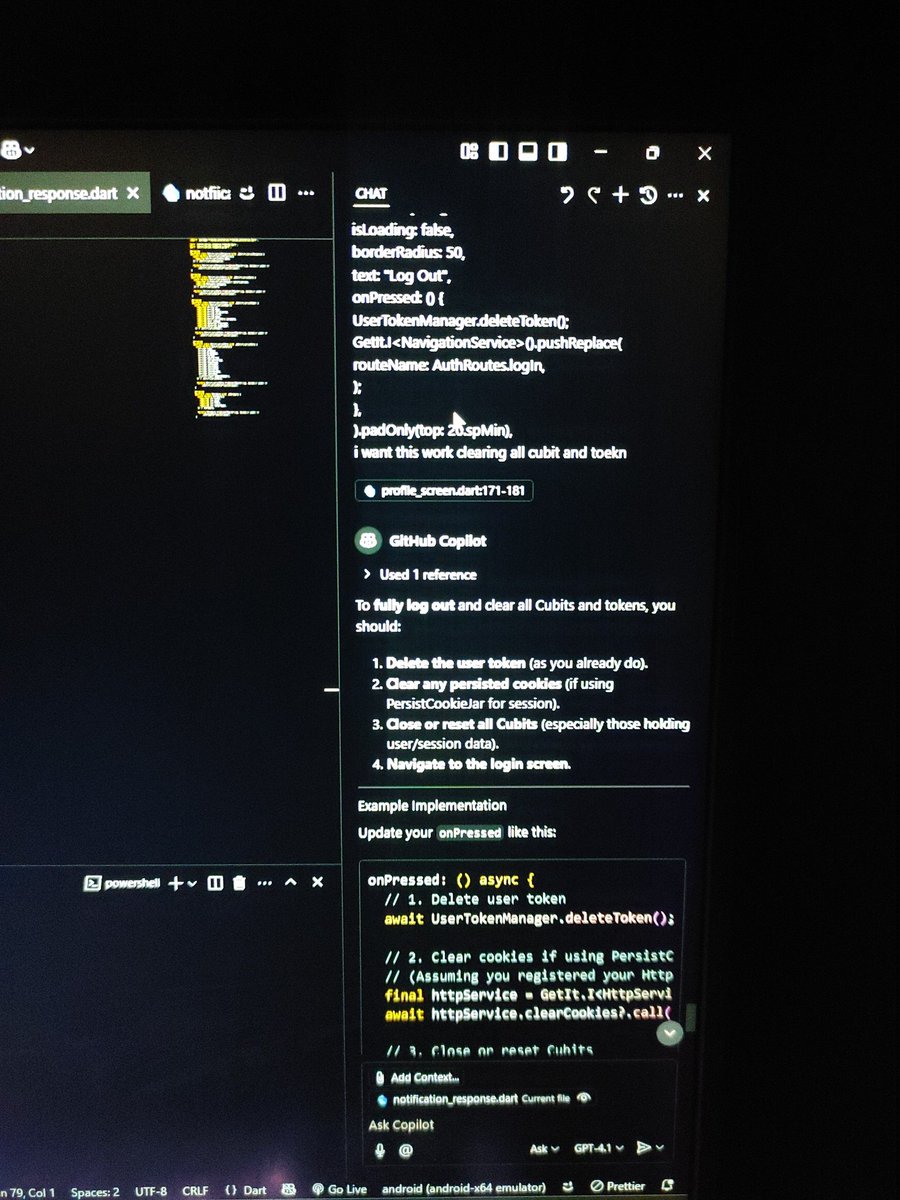
Task: Click the editor minimap preview
Action: (230, 328)
